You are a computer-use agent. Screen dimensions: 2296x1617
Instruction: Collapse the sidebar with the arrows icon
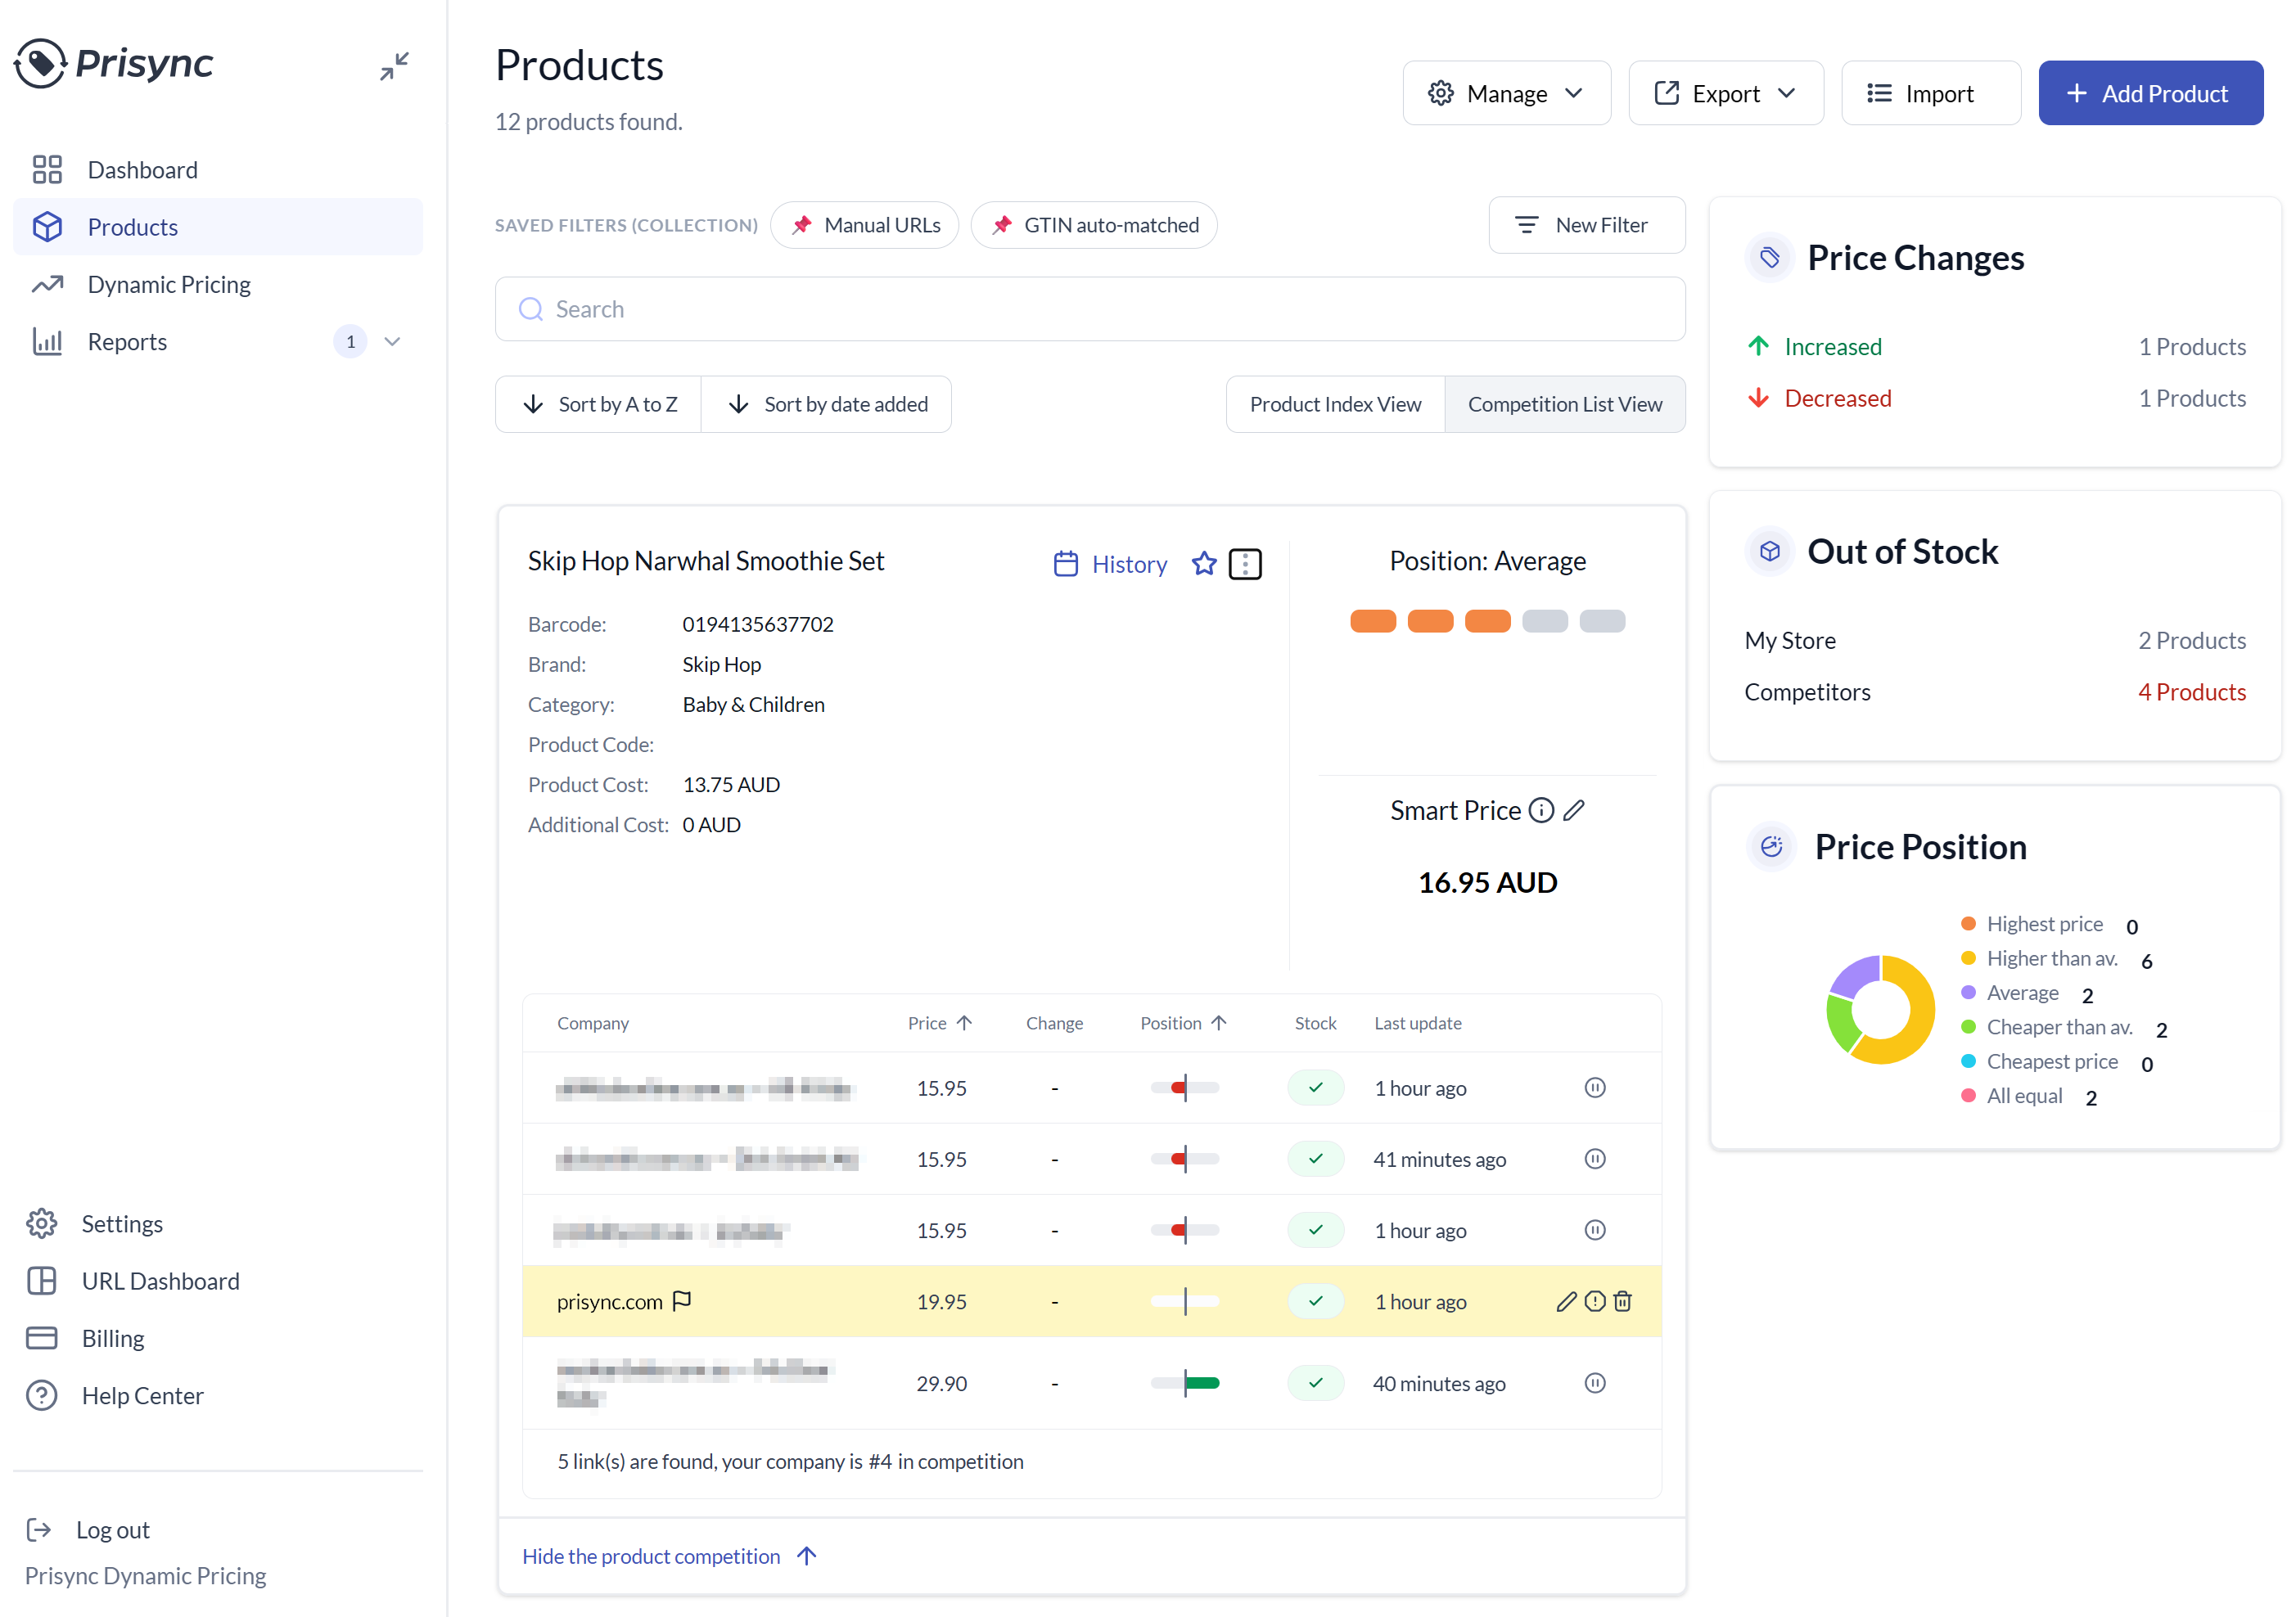click(x=394, y=66)
